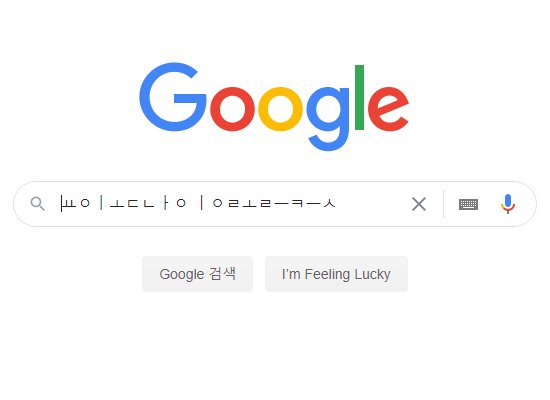Click the divider line beside the keyboard icon
This screenshot has width=550, height=400.
pos(443,204)
